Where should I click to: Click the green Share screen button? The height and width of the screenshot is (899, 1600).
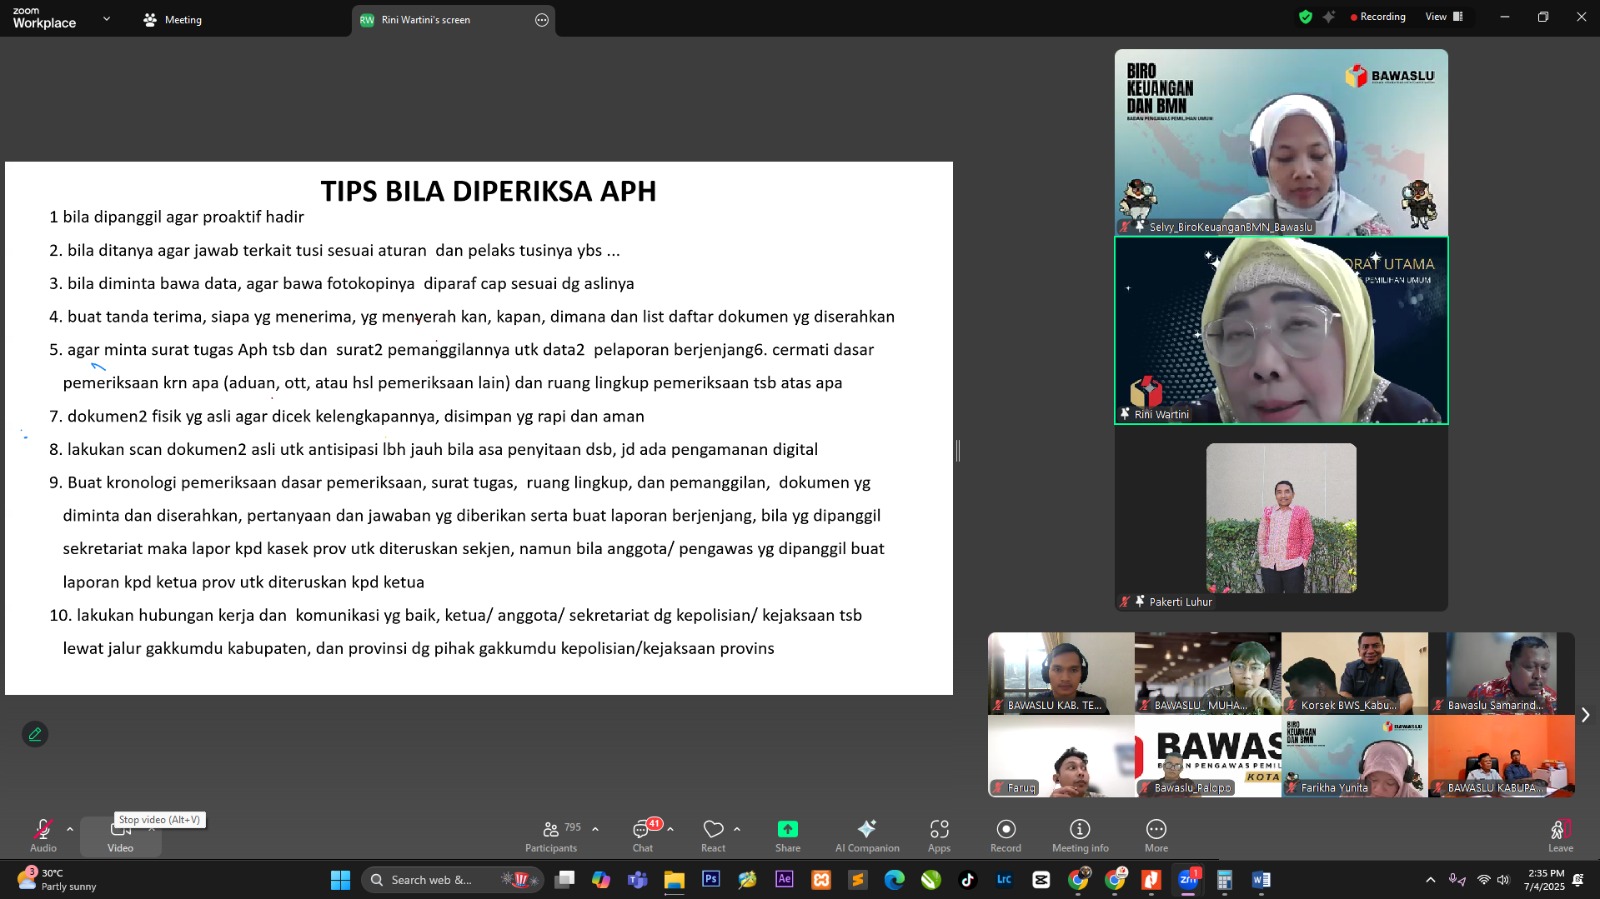pos(788,836)
